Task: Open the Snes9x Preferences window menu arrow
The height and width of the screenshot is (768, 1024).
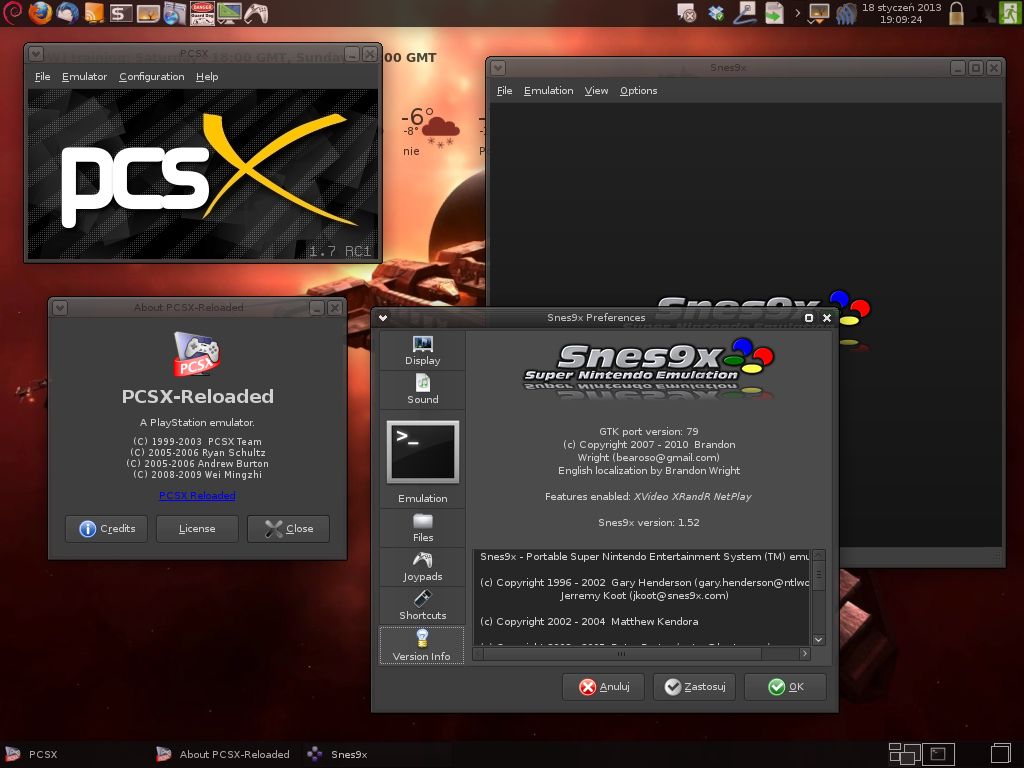Action: pyautogui.click(x=383, y=318)
